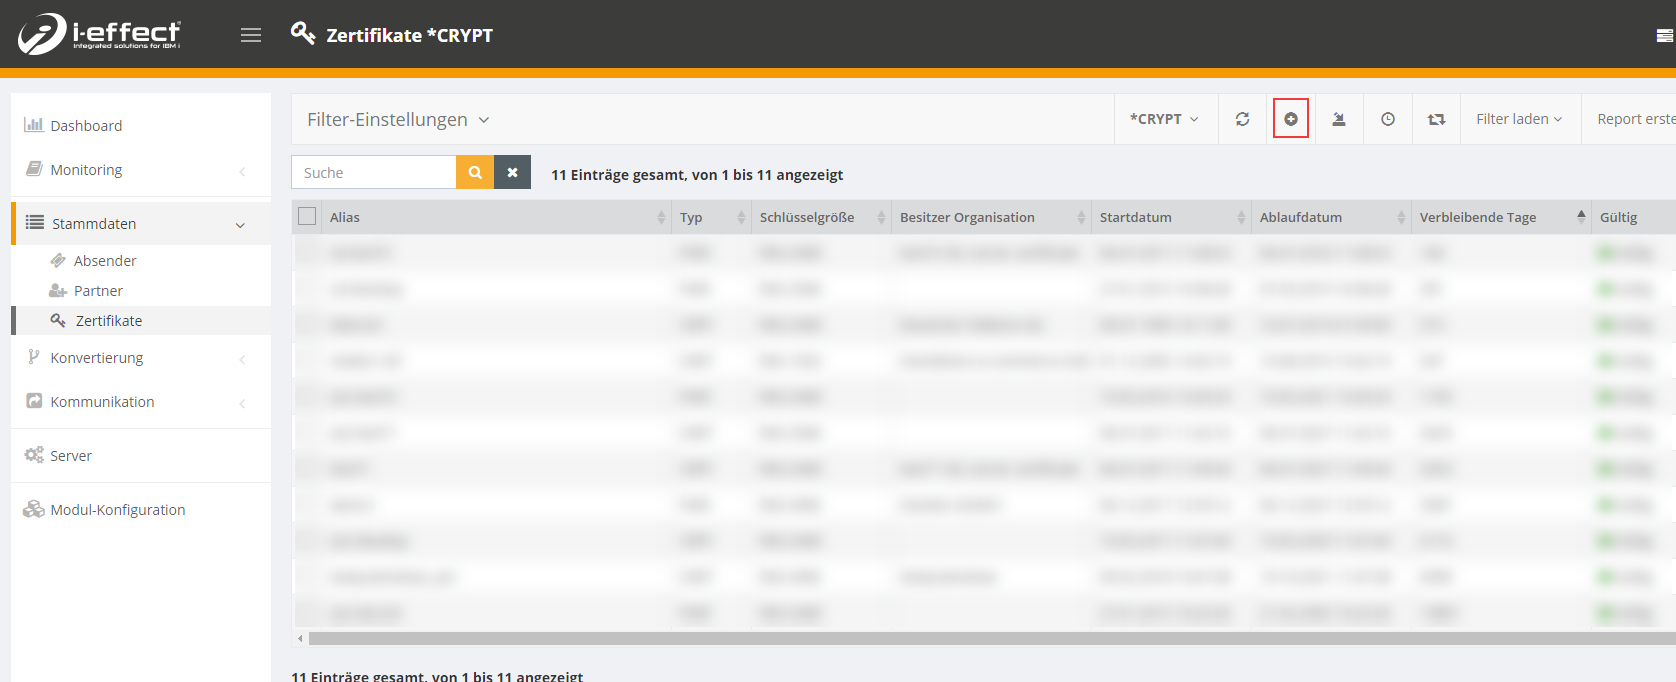Clear the search with X button
The image size is (1676, 682).
512,172
